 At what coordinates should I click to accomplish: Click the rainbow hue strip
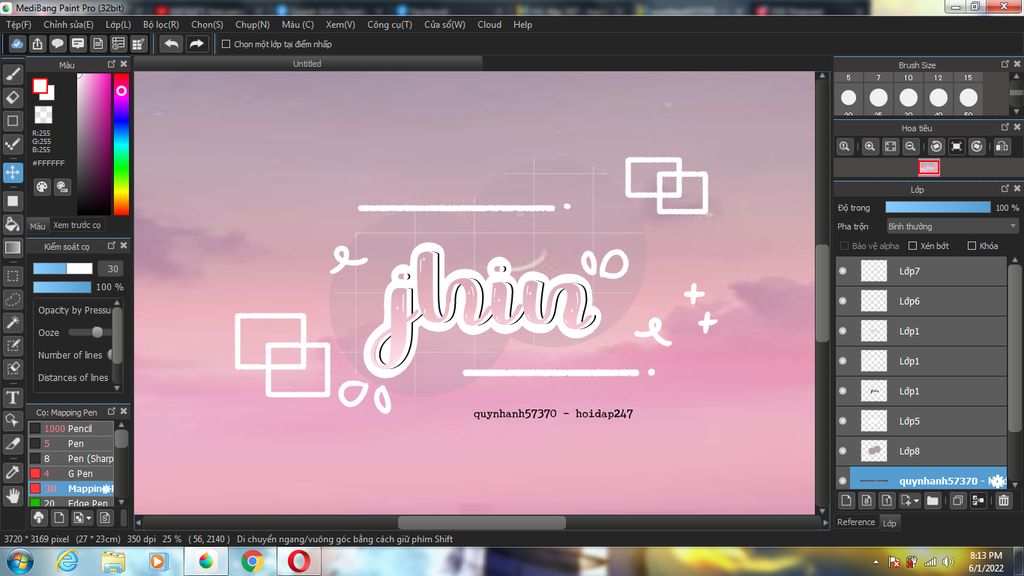click(121, 144)
